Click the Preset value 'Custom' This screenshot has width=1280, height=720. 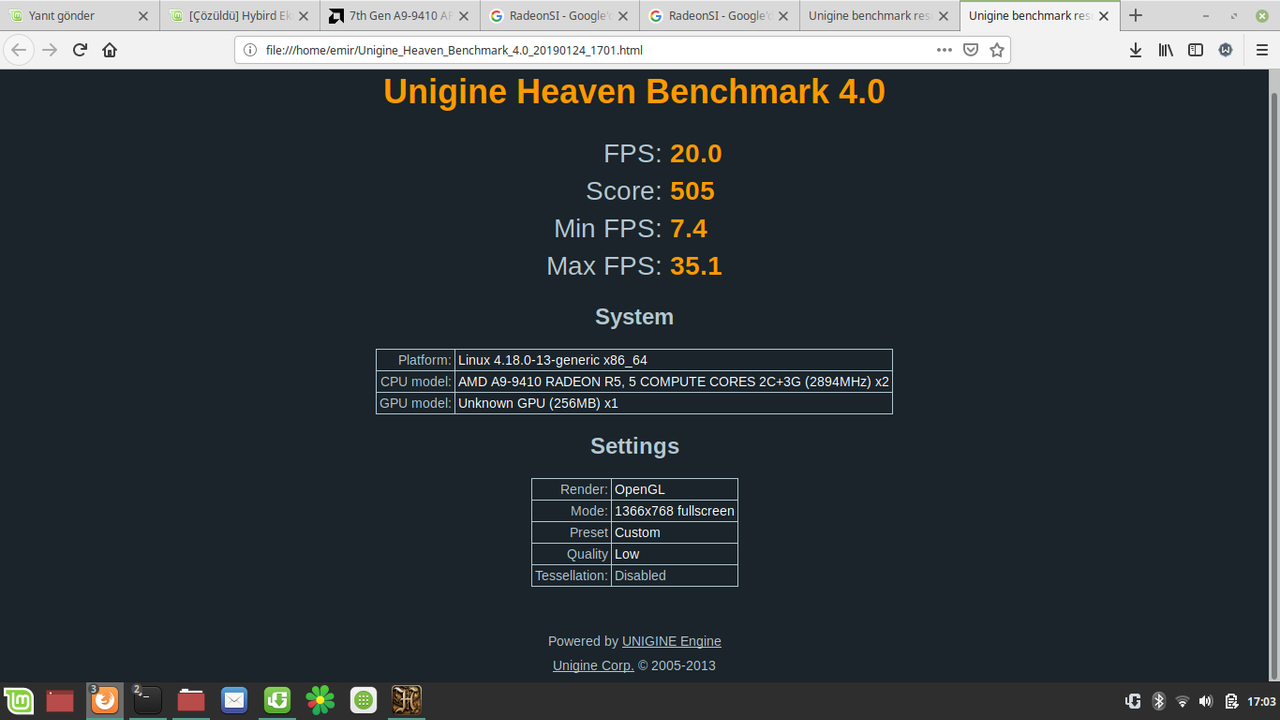[x=674, y=532]
